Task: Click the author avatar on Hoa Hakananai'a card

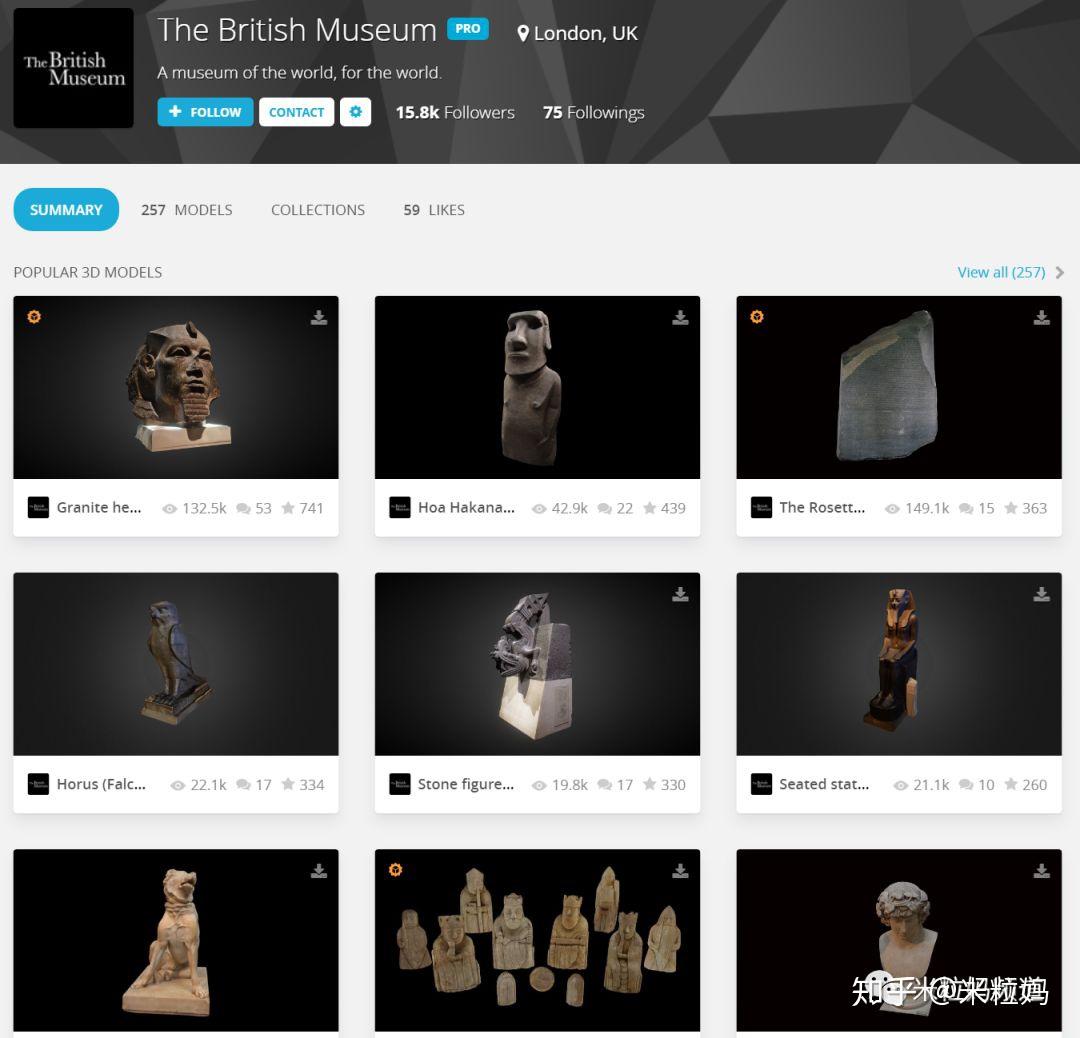Action: (x=399, y=508)
